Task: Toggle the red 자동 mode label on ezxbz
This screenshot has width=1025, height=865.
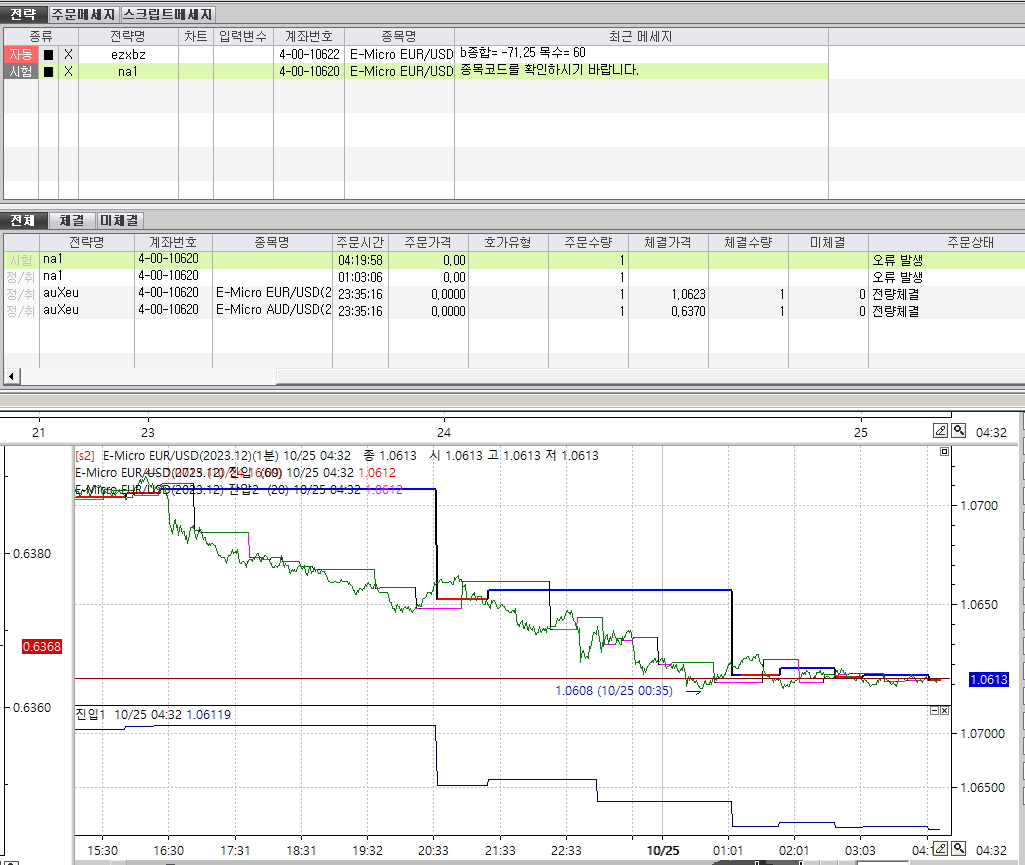Action: (20, 54)
